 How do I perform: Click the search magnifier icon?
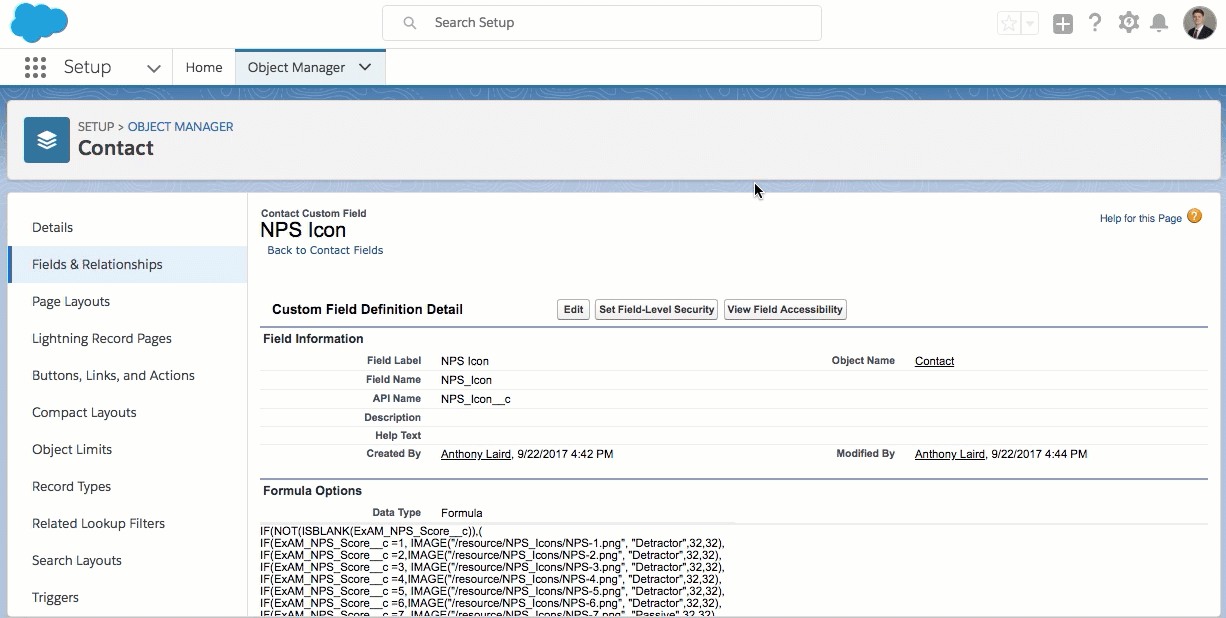click(x=408, y=22)
